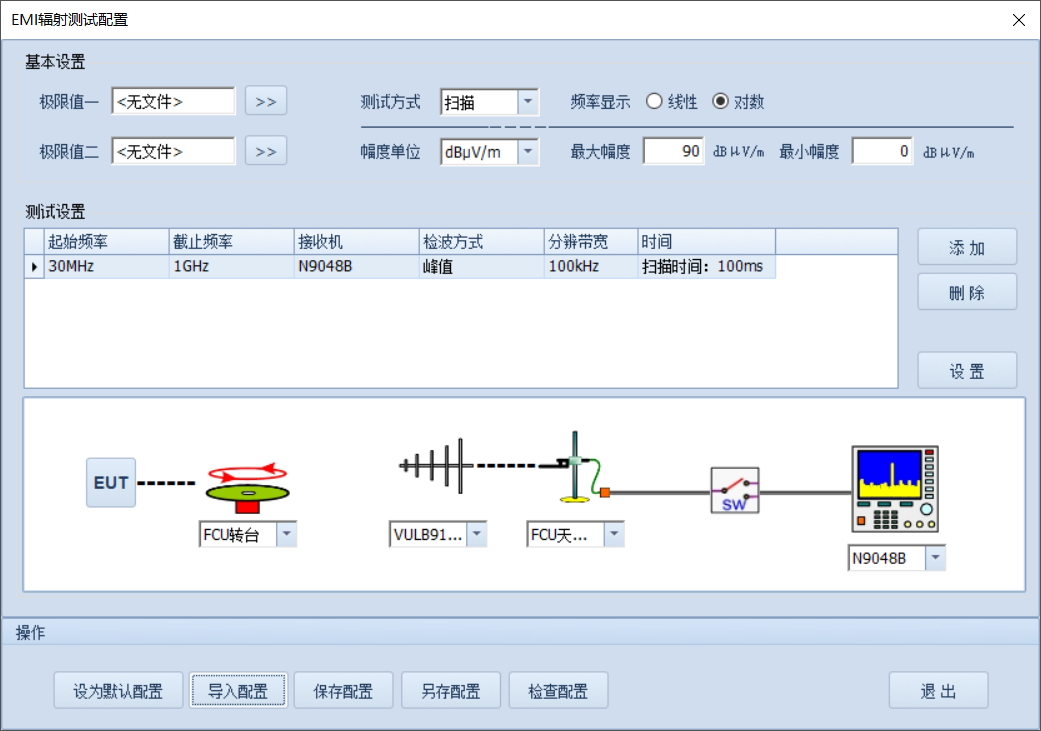Click the EUT device icon
This screenshot has width=1041, height=731.
pos(110,483)
